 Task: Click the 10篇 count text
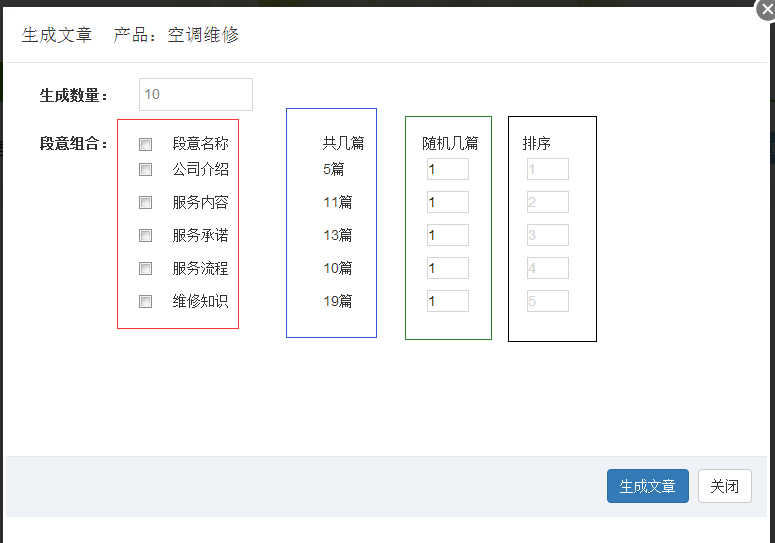click(338, 268)
